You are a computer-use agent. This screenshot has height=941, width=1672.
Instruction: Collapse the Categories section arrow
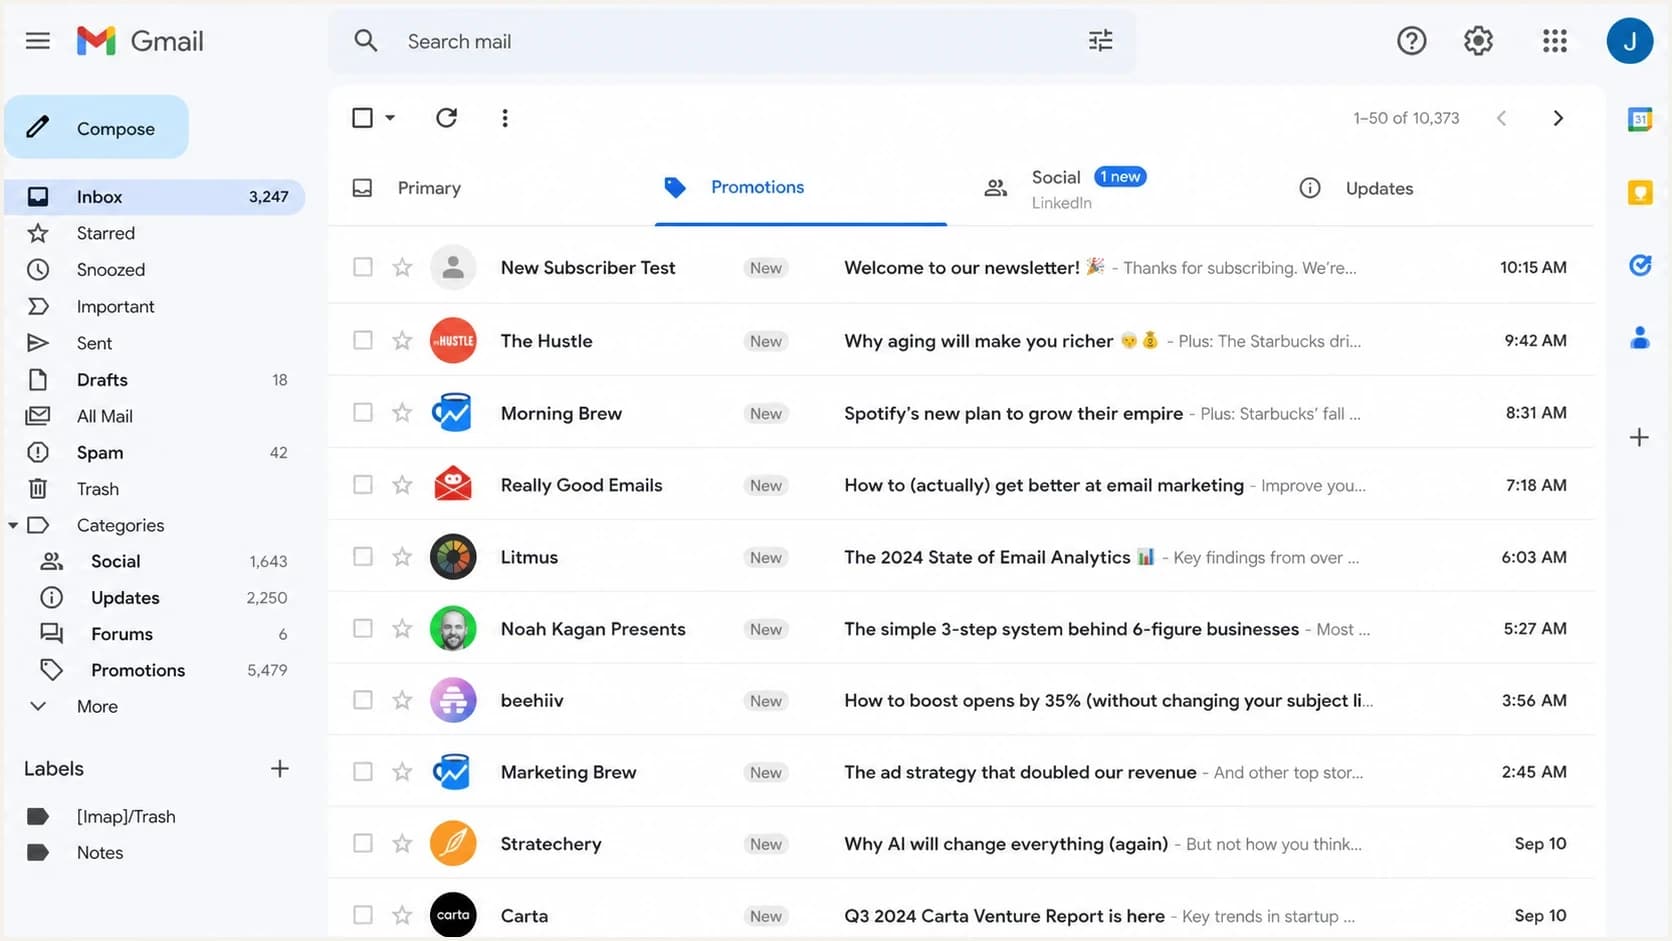coord(13,525)
